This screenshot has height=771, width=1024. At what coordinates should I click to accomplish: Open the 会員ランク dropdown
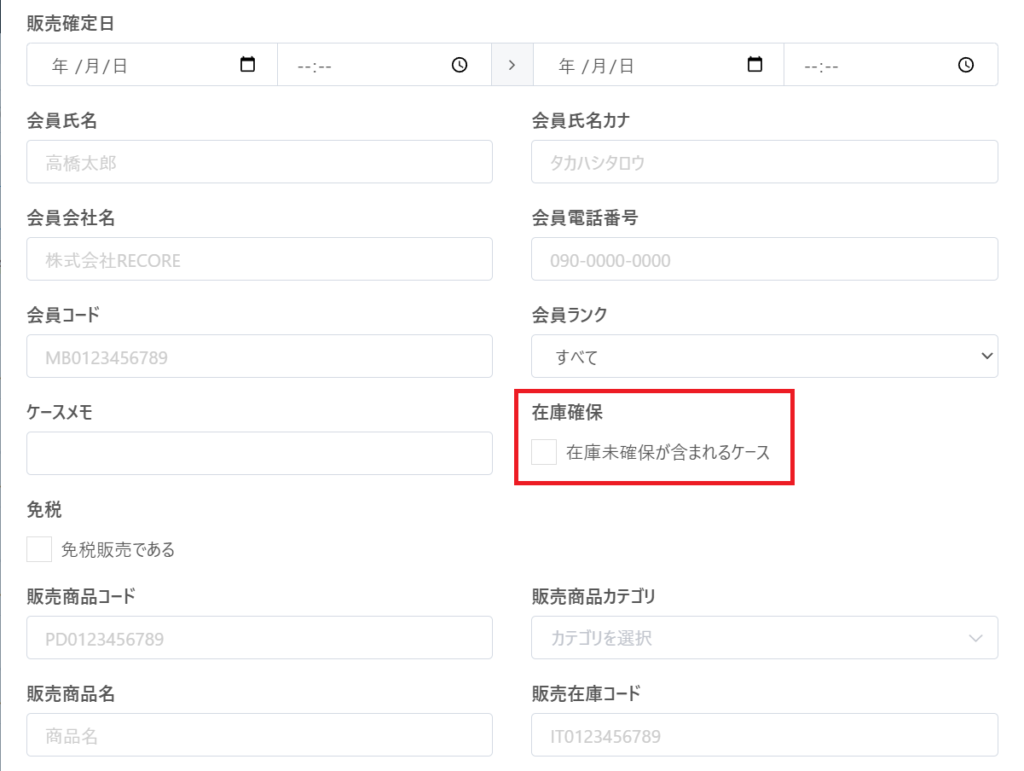point(764,356)
